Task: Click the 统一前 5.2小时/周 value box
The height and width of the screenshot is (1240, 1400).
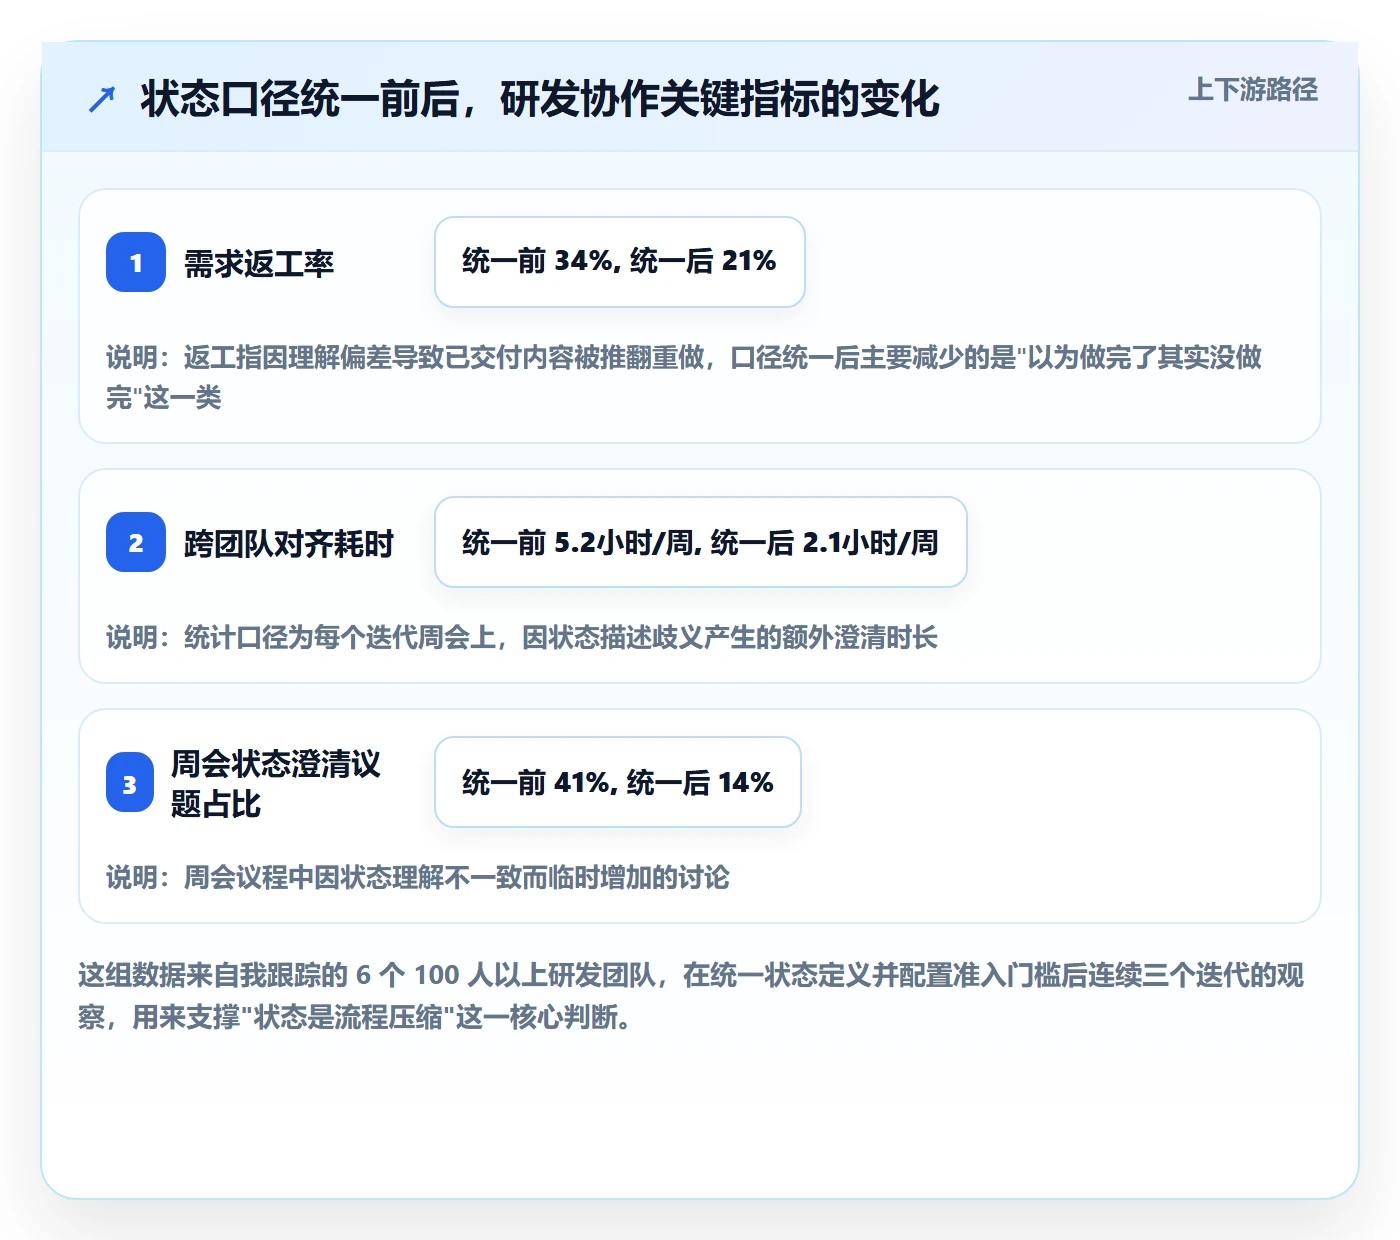Action: [x=701, y=542]
